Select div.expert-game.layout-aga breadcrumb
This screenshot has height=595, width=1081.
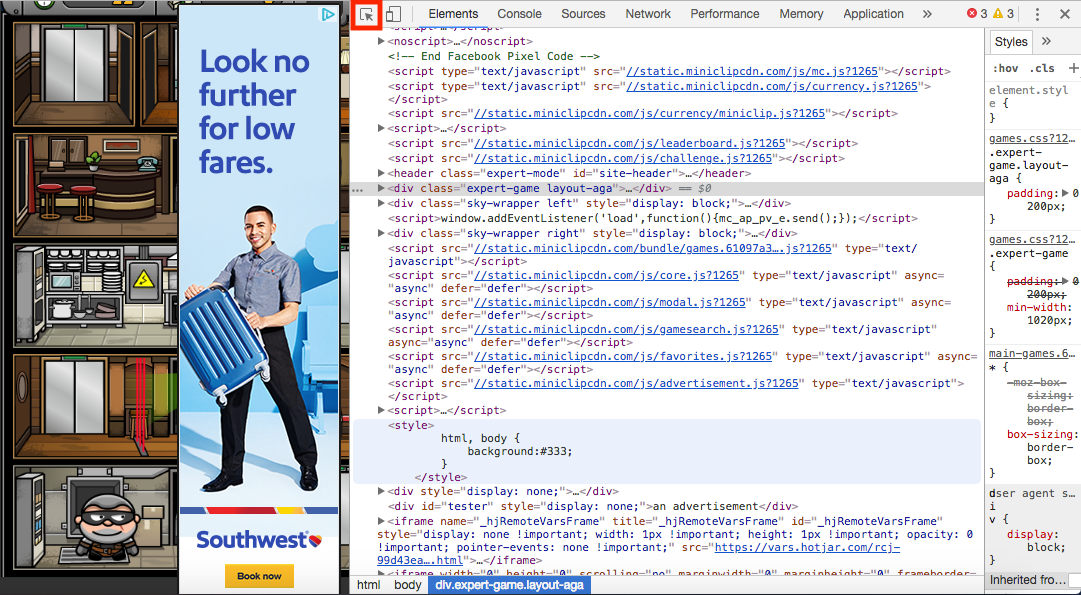[x=509, y=585]
